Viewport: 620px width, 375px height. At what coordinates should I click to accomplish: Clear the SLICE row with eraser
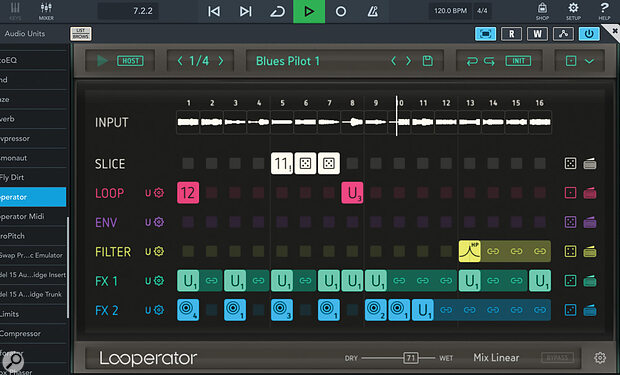(590, 163)
